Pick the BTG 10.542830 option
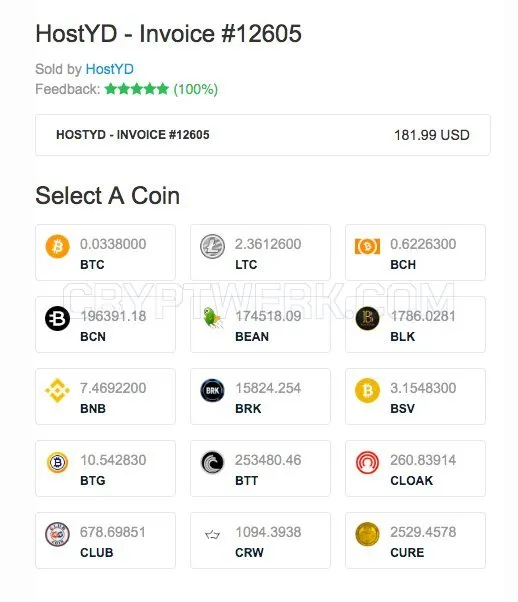Screen dimensions: 518x602 coord(105,468)
